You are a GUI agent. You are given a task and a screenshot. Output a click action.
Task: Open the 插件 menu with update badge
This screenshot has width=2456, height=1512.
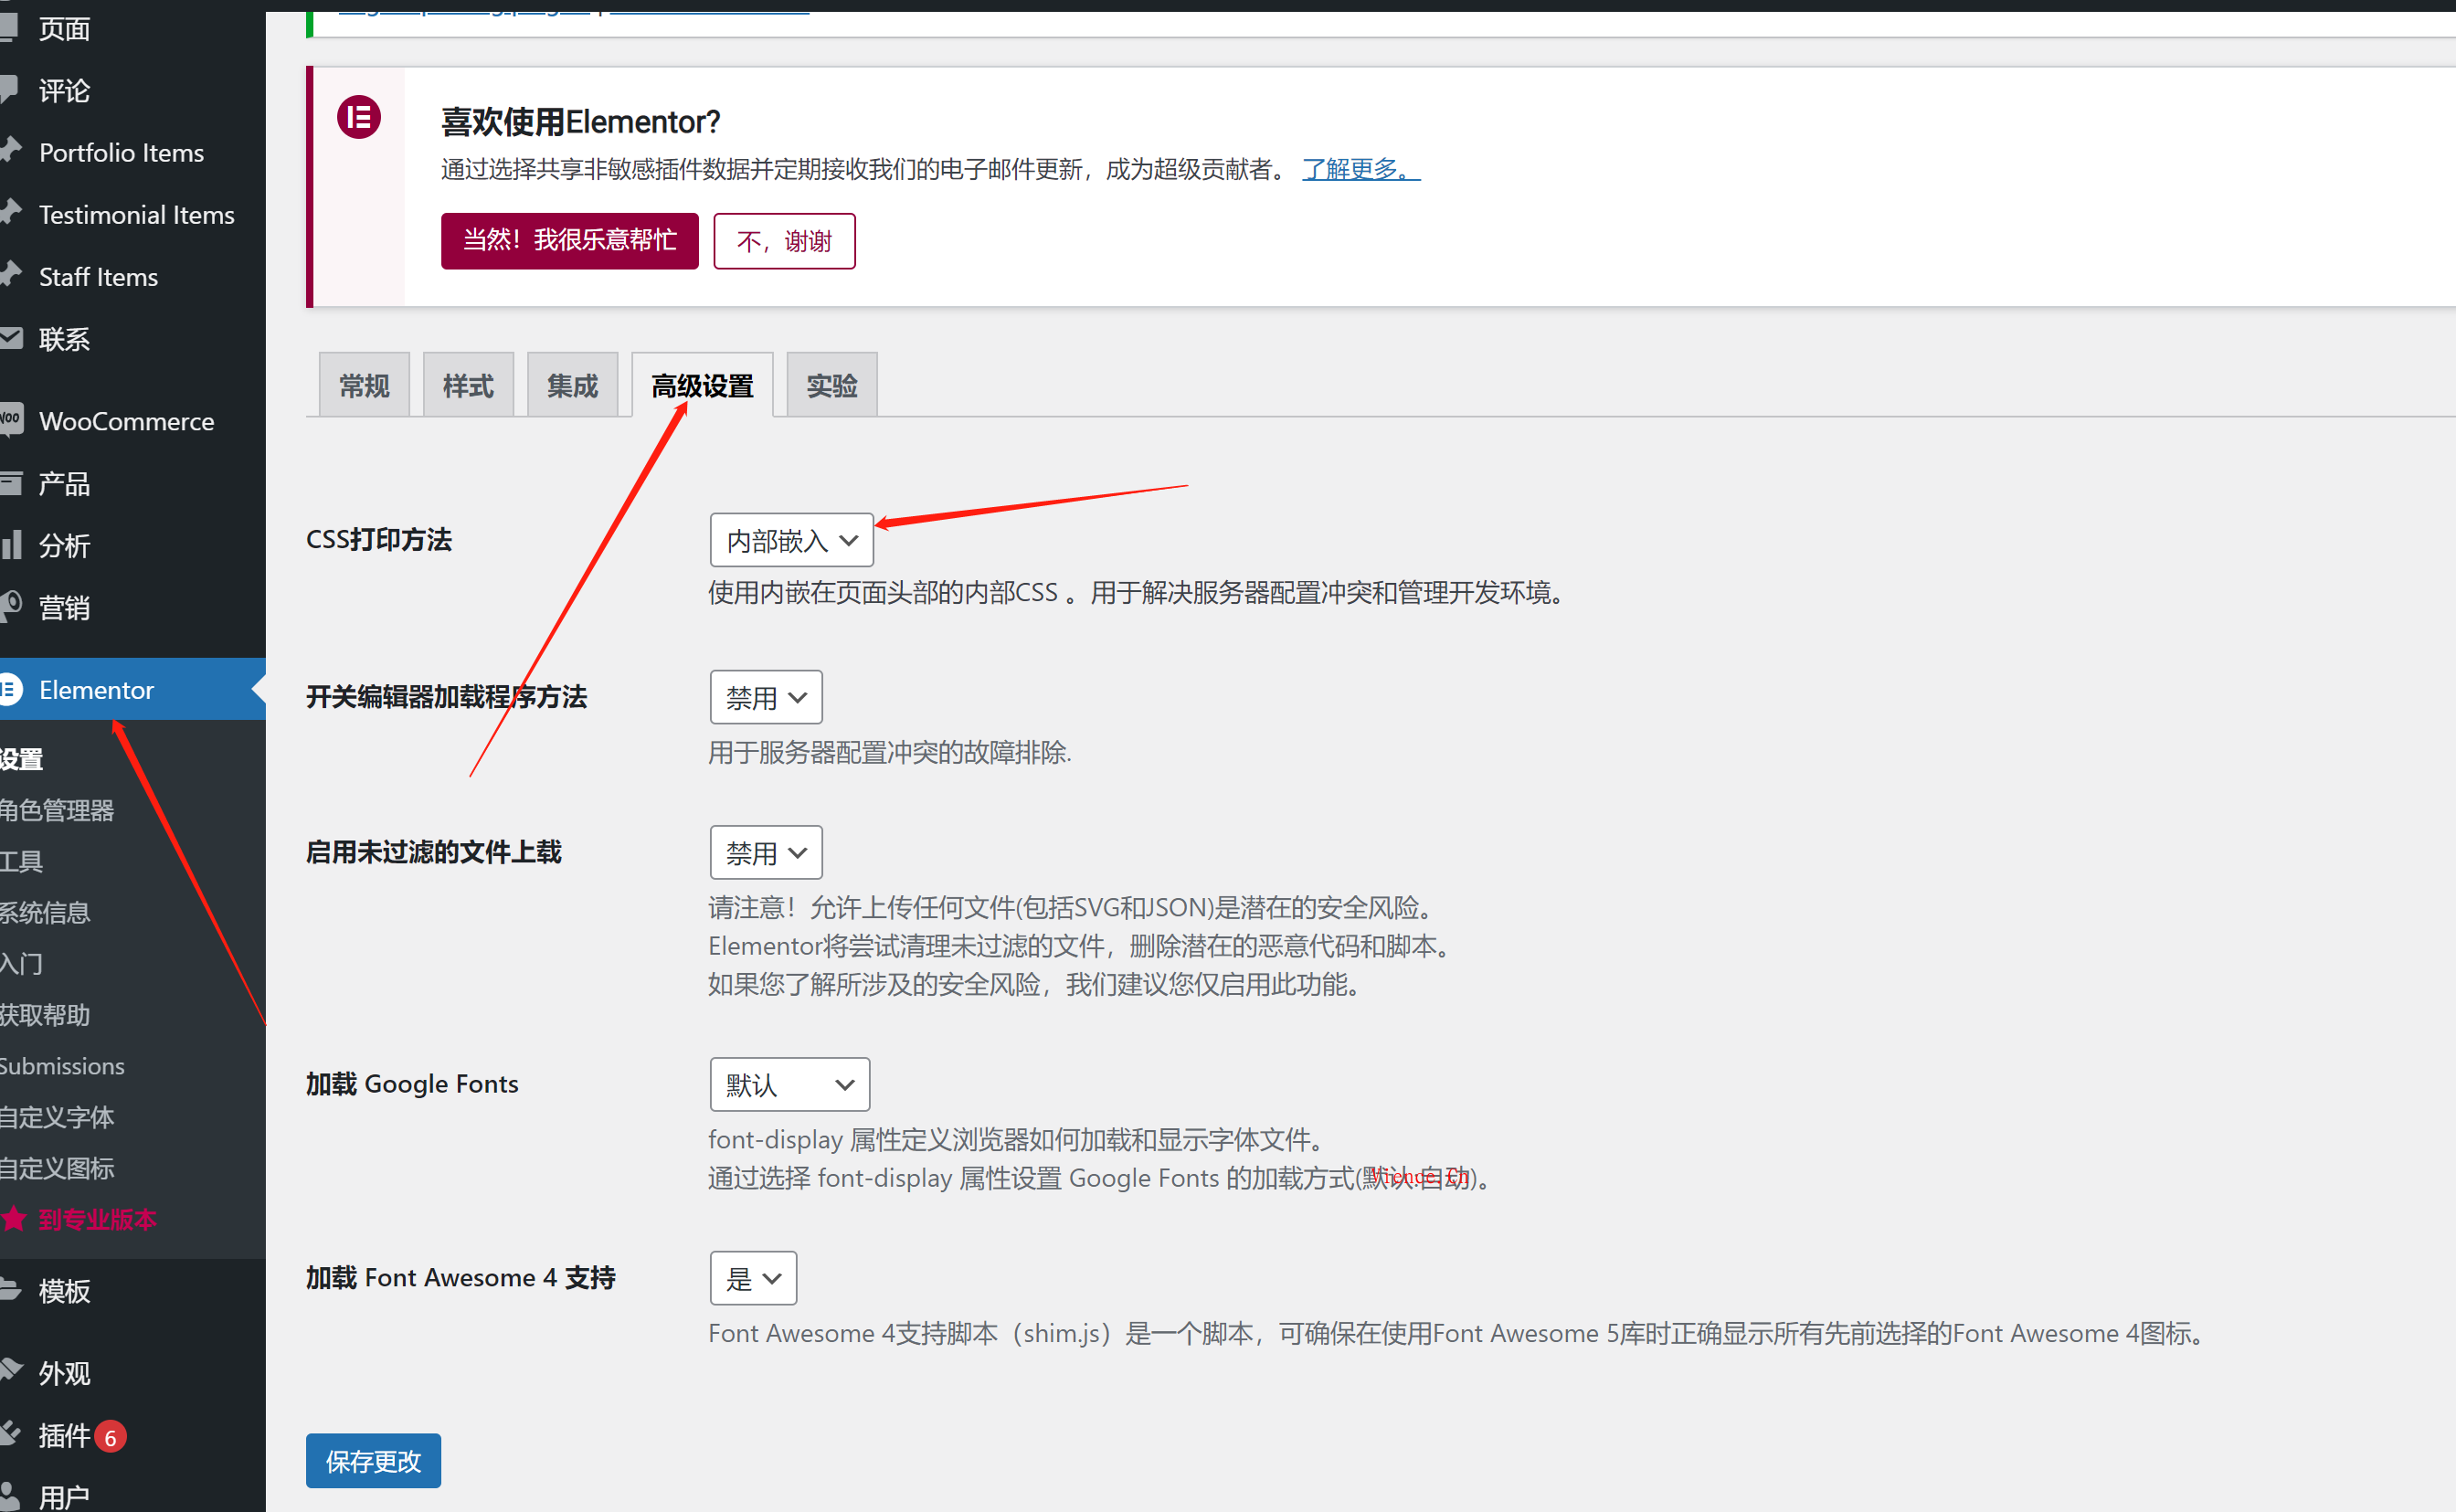pos(65,1435)
